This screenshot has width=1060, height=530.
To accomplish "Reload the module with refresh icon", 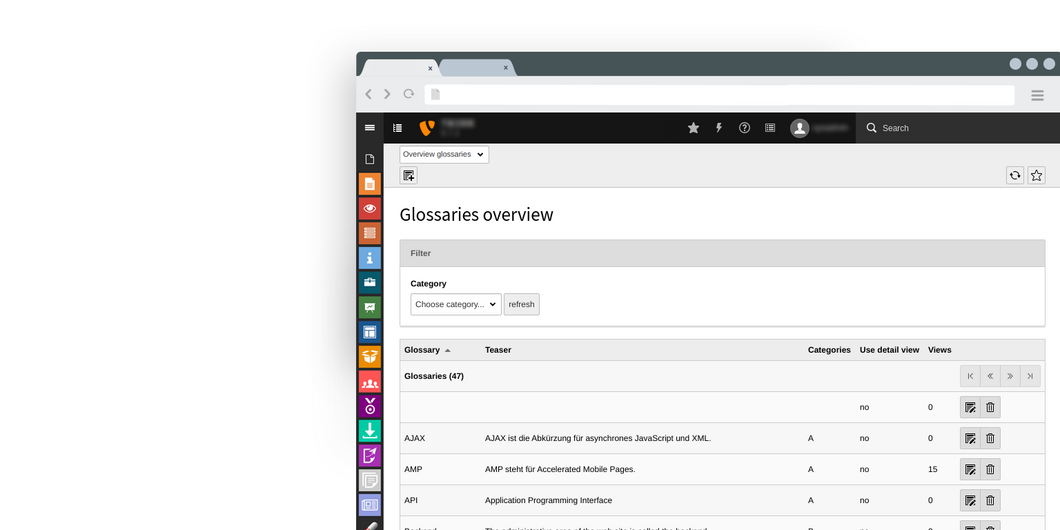I will 1015,176.
